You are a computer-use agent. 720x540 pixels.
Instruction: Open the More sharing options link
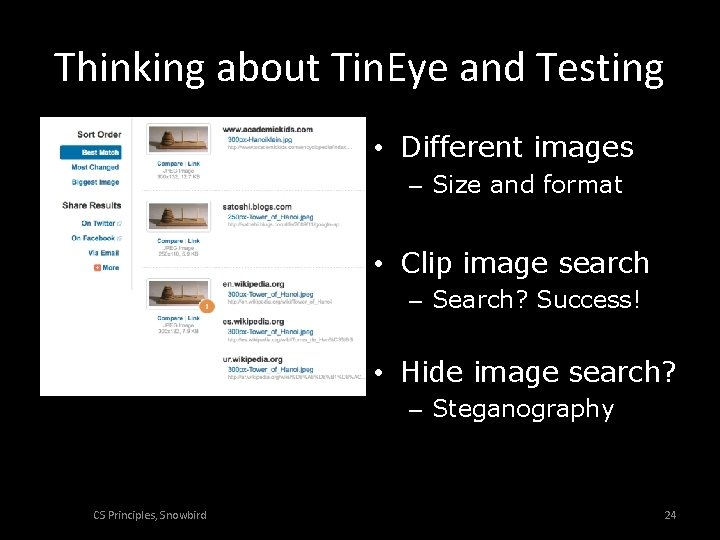pyautogui.click(x=111, y=268)
